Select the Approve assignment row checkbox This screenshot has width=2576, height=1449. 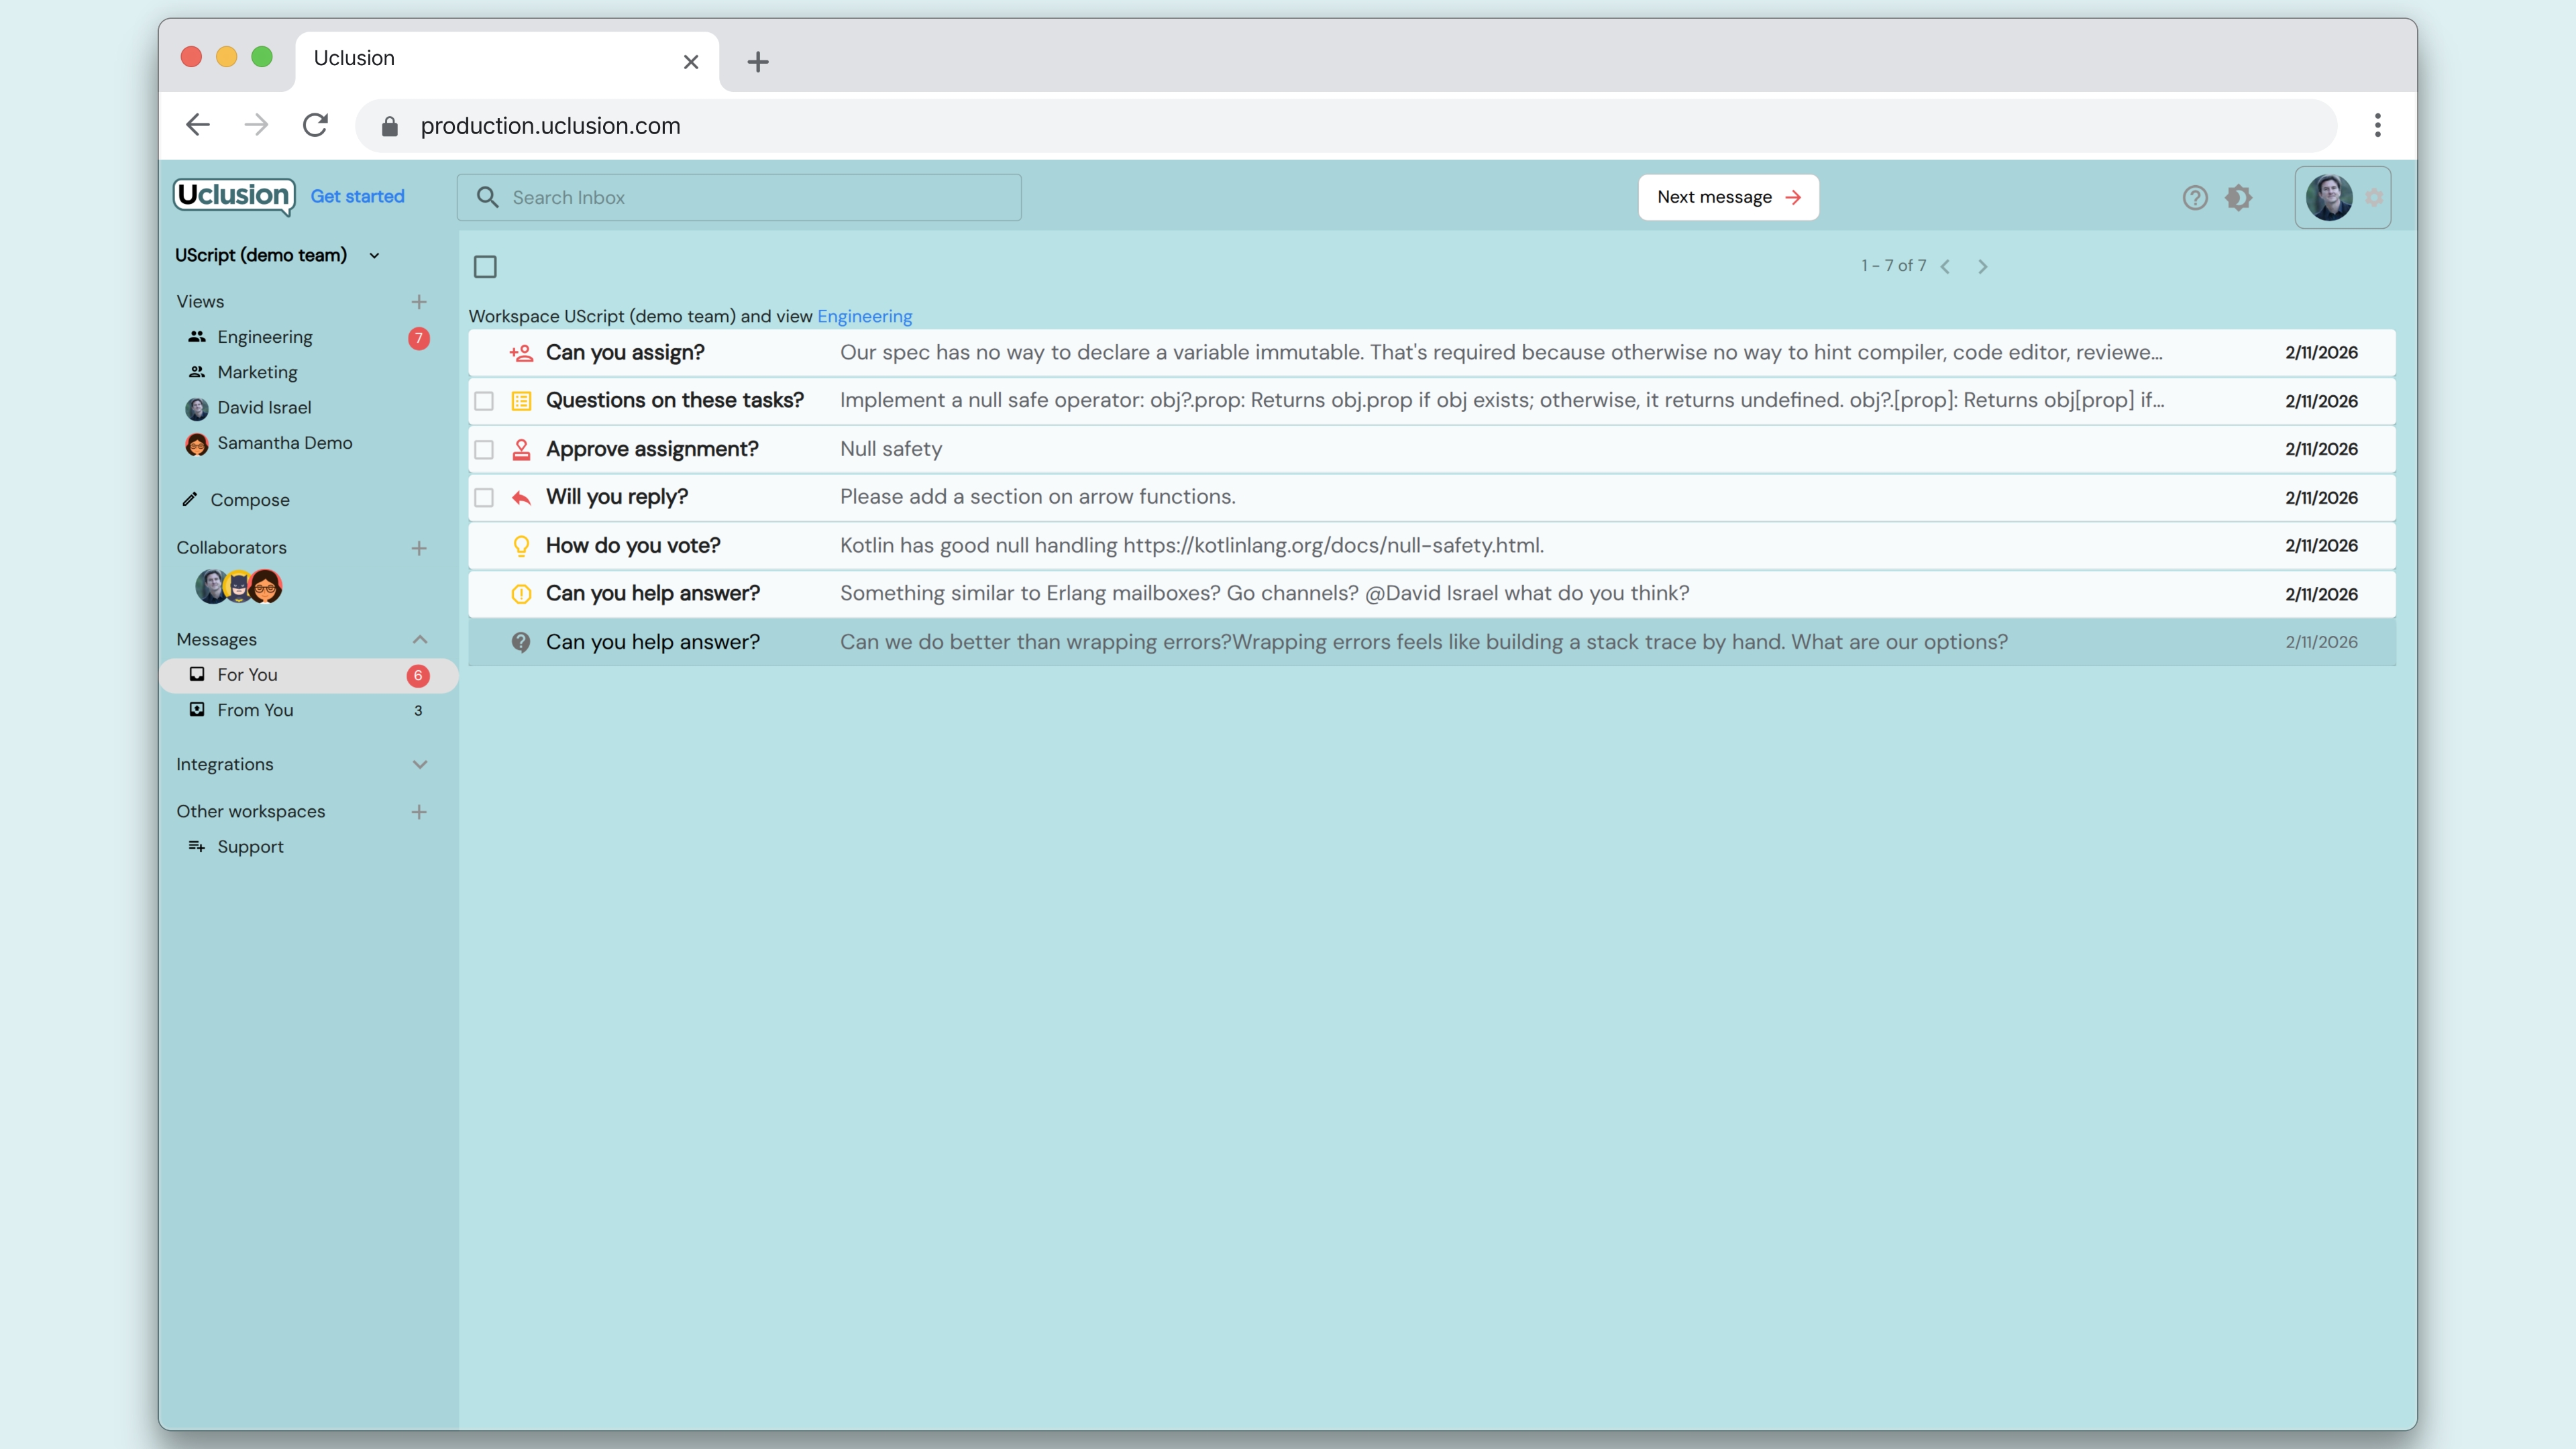[484, 450]
